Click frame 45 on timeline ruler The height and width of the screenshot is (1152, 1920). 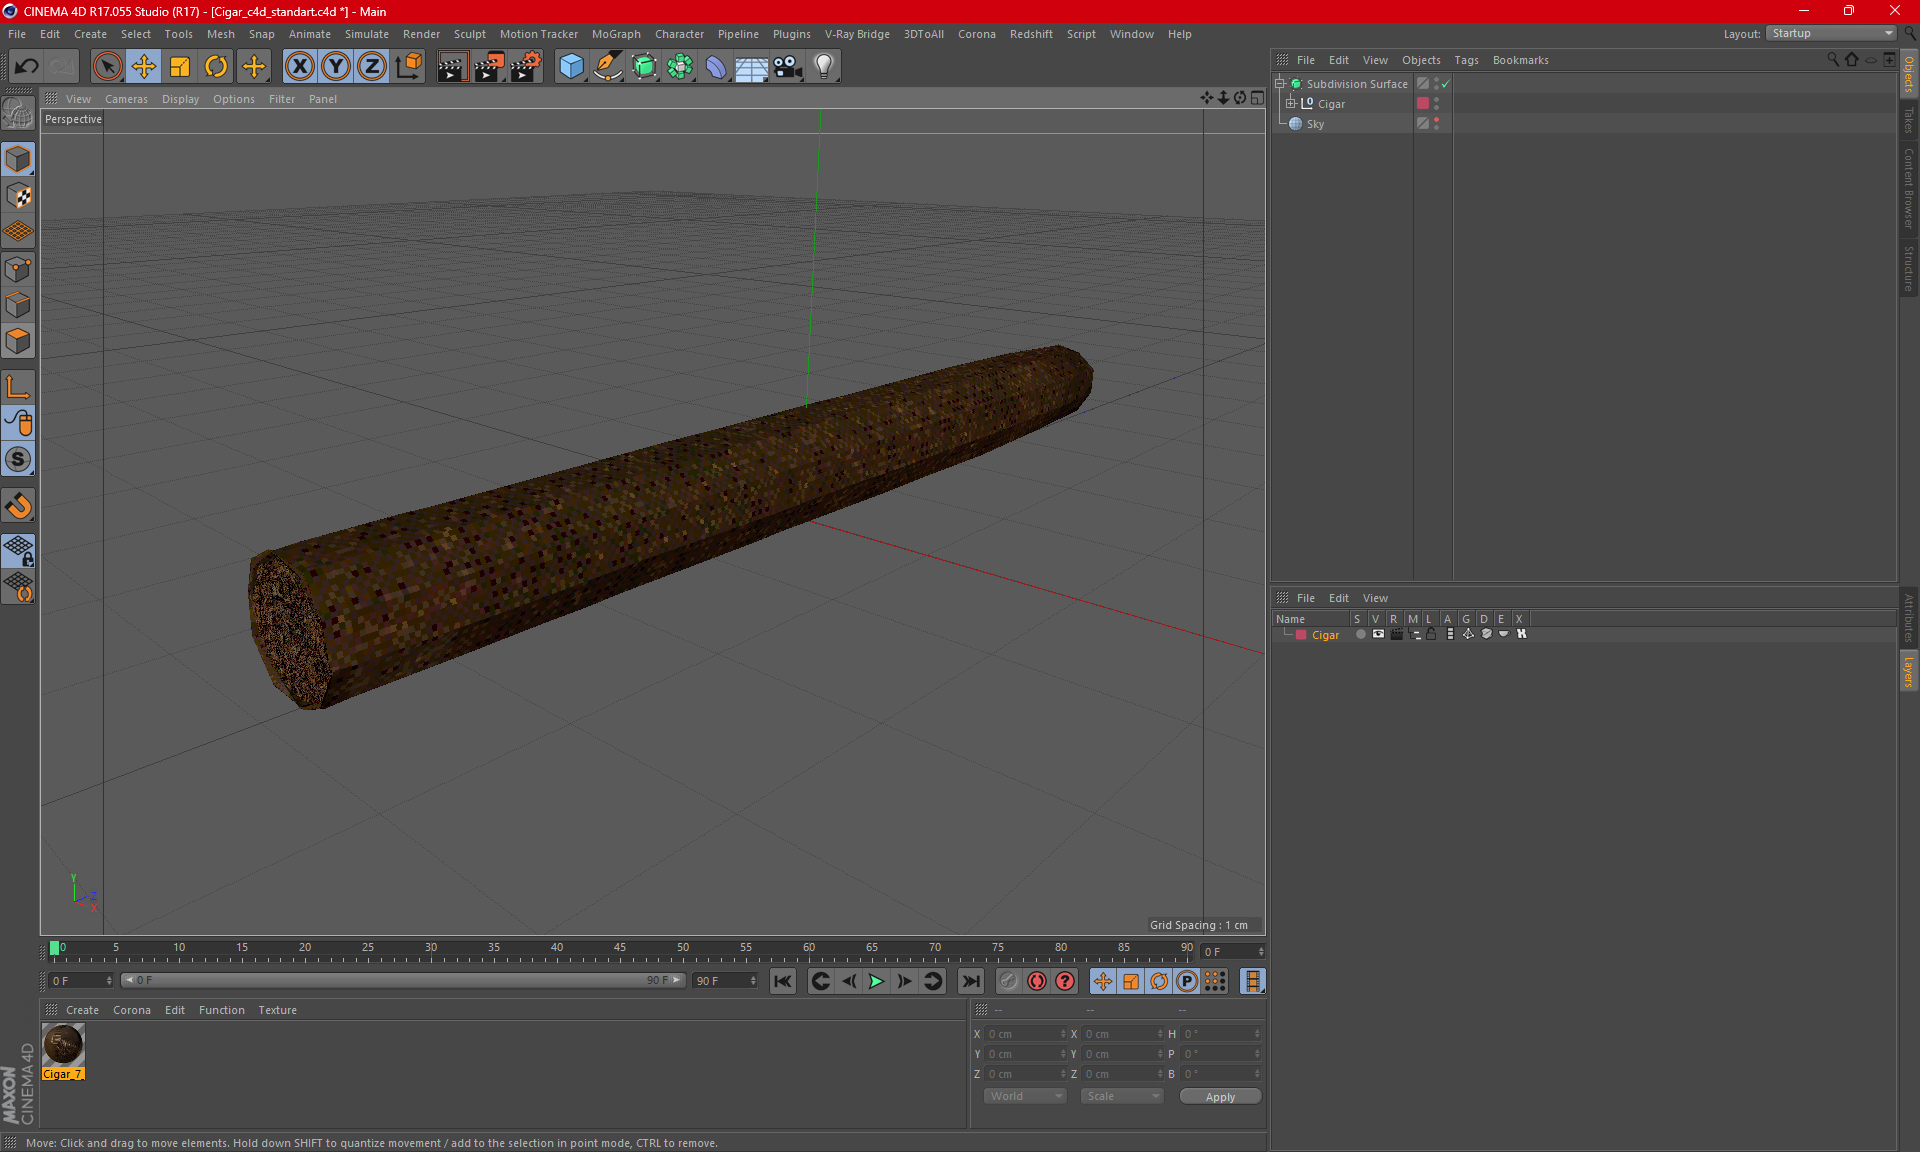click(620, 947)
